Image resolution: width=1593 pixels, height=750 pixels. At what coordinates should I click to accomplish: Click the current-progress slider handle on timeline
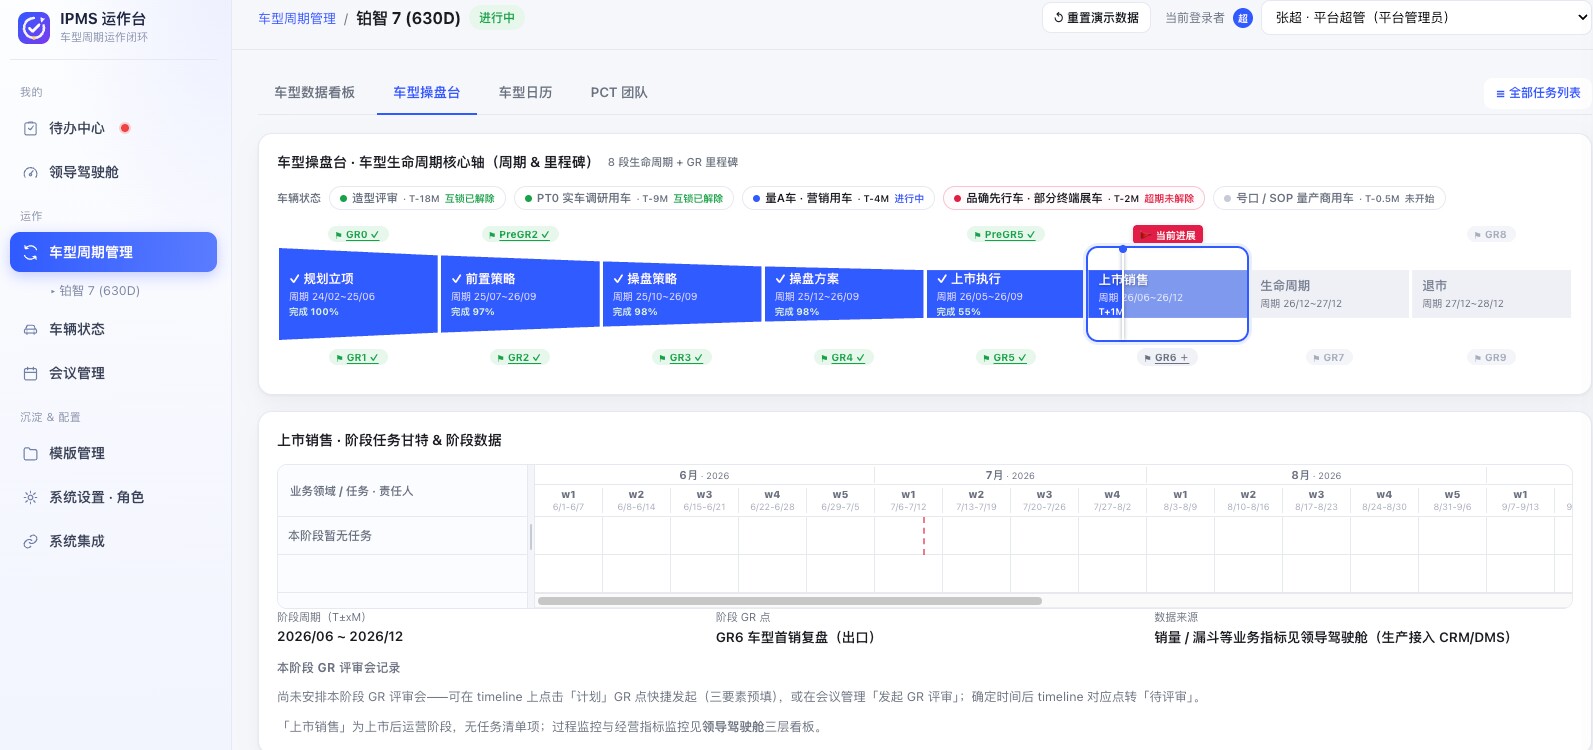coord(1123,249)
